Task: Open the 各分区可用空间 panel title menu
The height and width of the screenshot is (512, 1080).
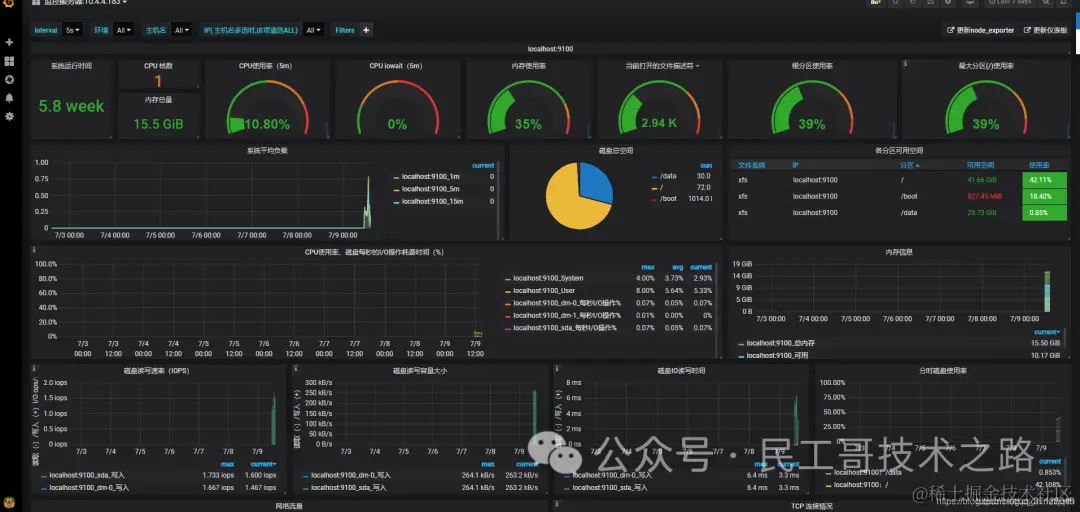Action: tap(898, 151)
